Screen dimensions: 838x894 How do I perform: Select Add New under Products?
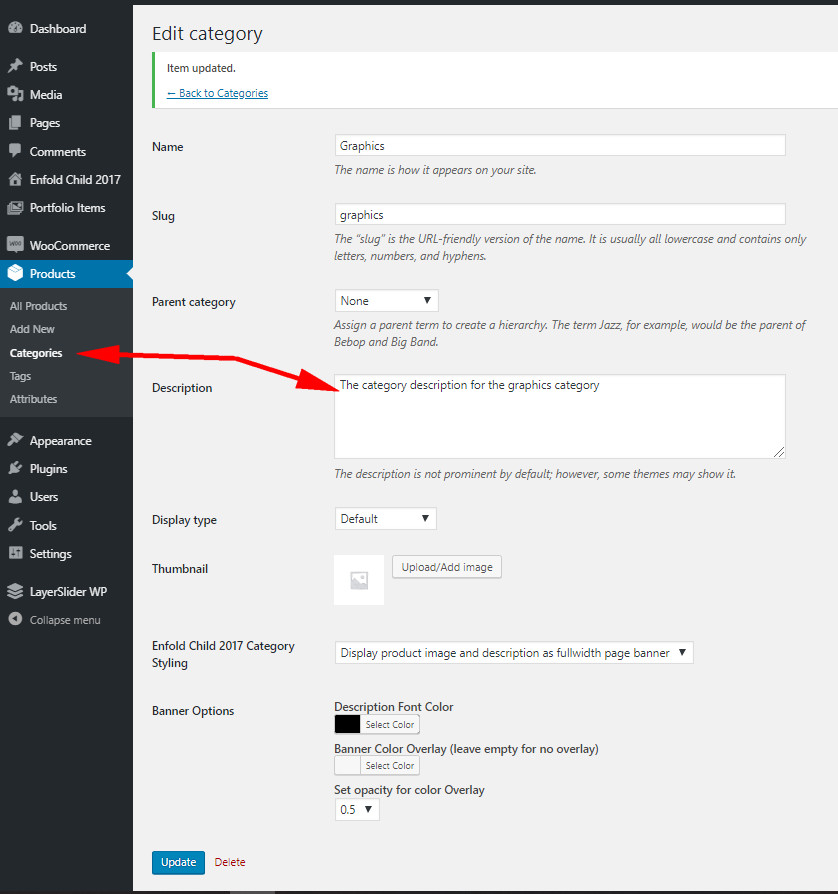tap(32, 329)
